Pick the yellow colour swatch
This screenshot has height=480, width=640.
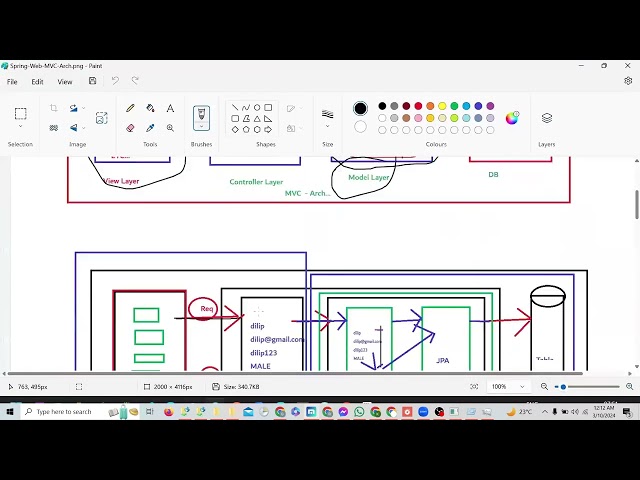pyautogui.click(x=442, y=106)
